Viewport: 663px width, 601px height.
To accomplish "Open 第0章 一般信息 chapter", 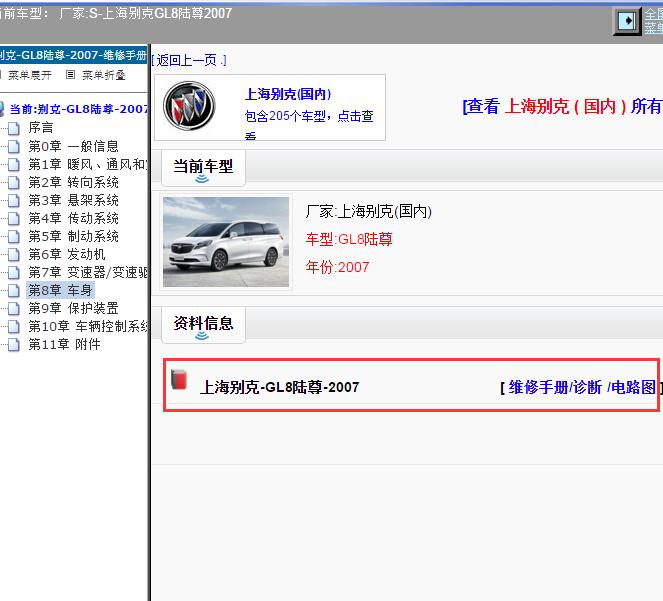I will [x=74, y=146].
